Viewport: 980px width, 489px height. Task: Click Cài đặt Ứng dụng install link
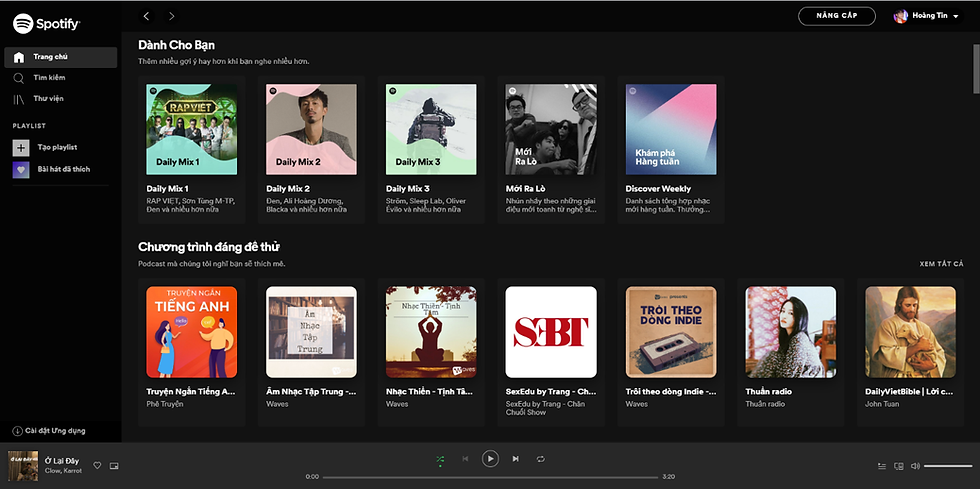(x=49, y=431)
